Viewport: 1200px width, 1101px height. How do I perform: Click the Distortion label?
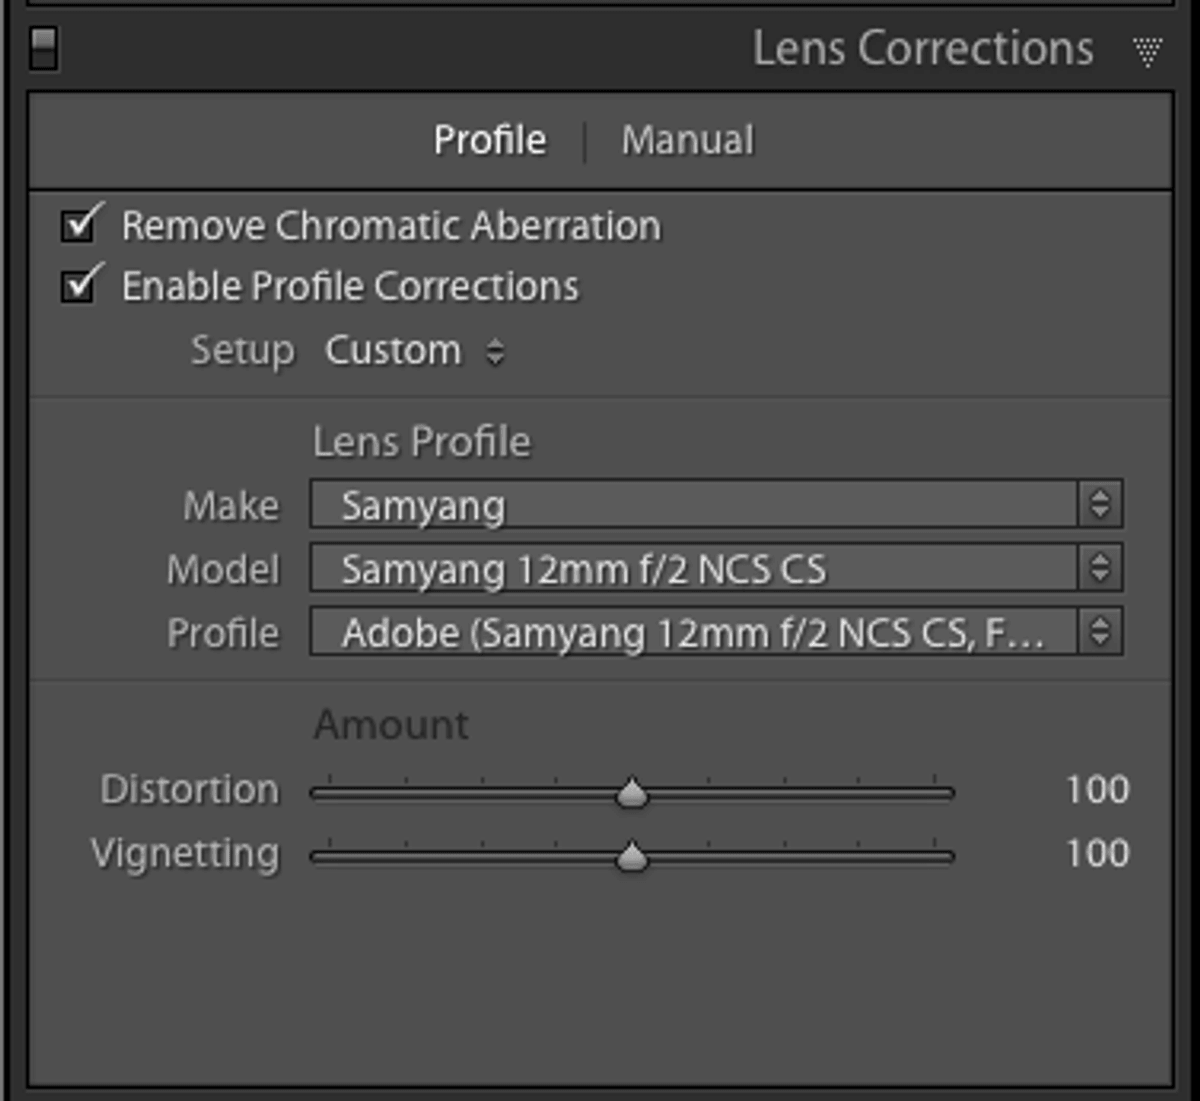190,790
